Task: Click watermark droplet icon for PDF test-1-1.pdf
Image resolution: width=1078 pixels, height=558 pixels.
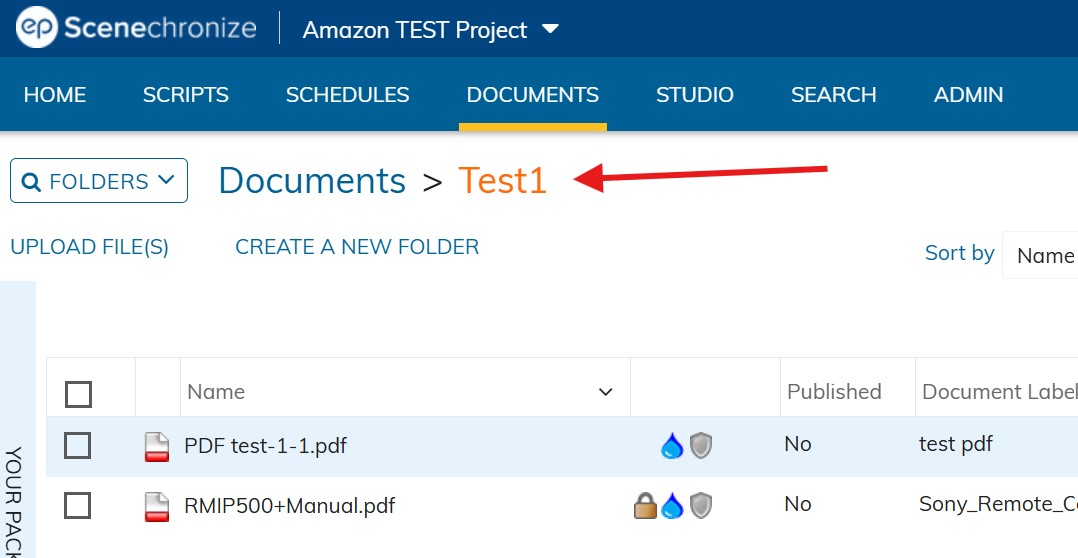Action: click(672, 446)
